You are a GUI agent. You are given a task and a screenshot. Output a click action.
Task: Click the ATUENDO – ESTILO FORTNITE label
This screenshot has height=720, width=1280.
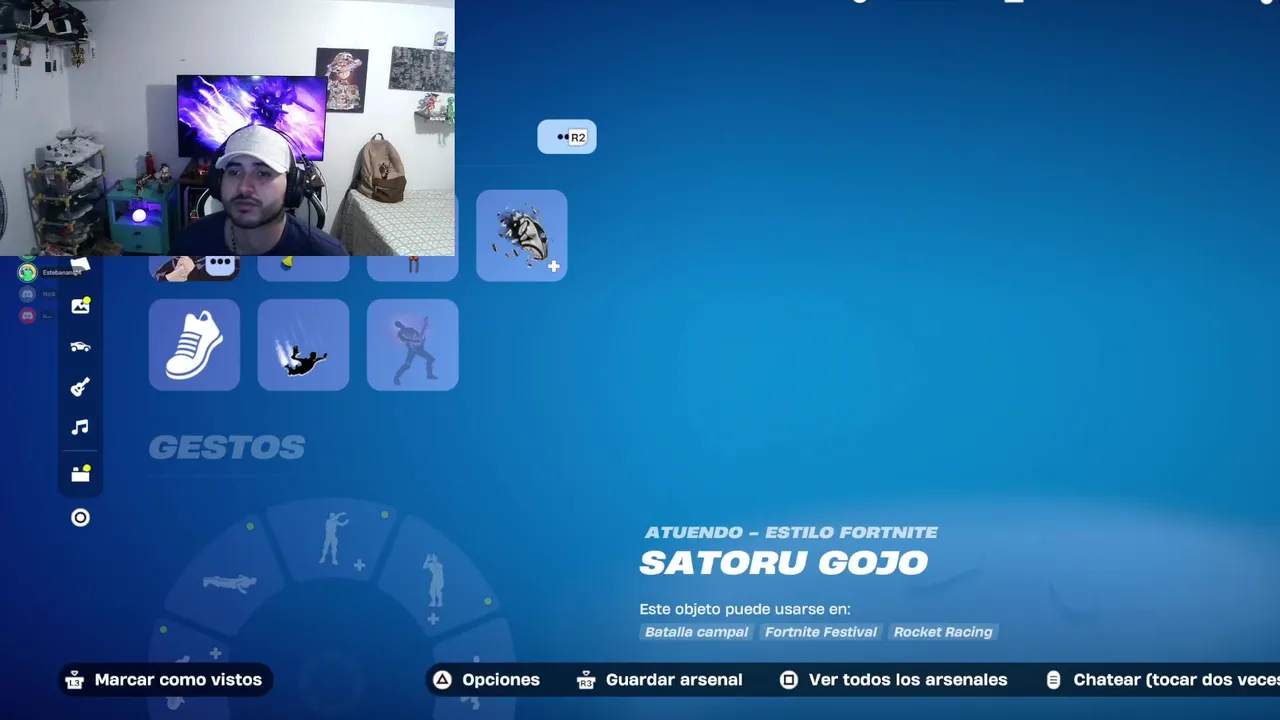pyautogui.click(x=791, y=532)
